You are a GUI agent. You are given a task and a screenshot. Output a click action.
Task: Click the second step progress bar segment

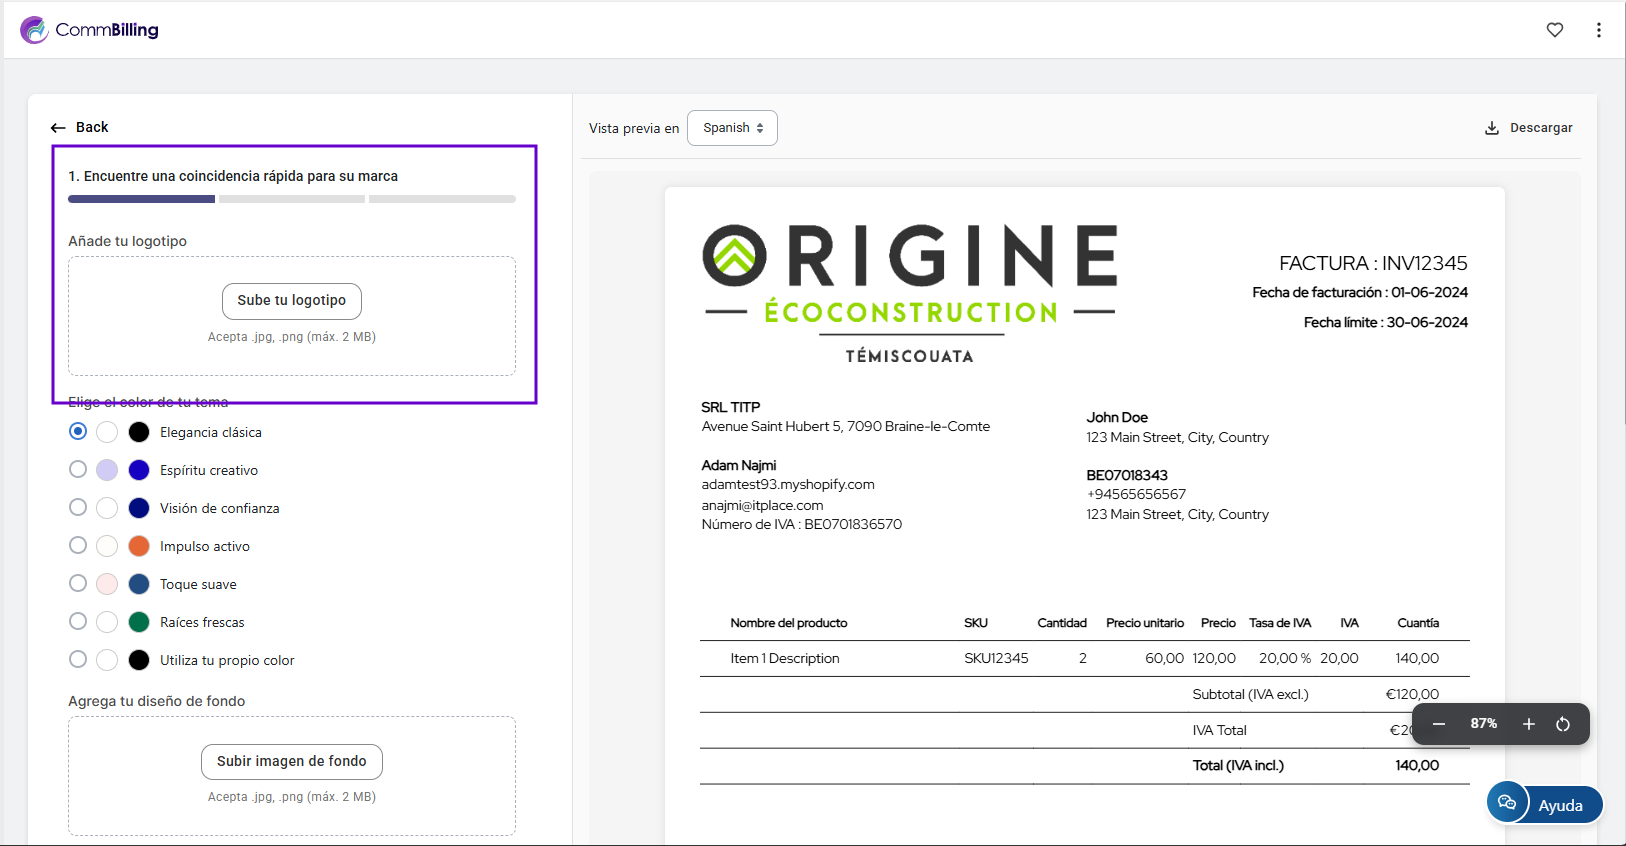click(291, 199)
